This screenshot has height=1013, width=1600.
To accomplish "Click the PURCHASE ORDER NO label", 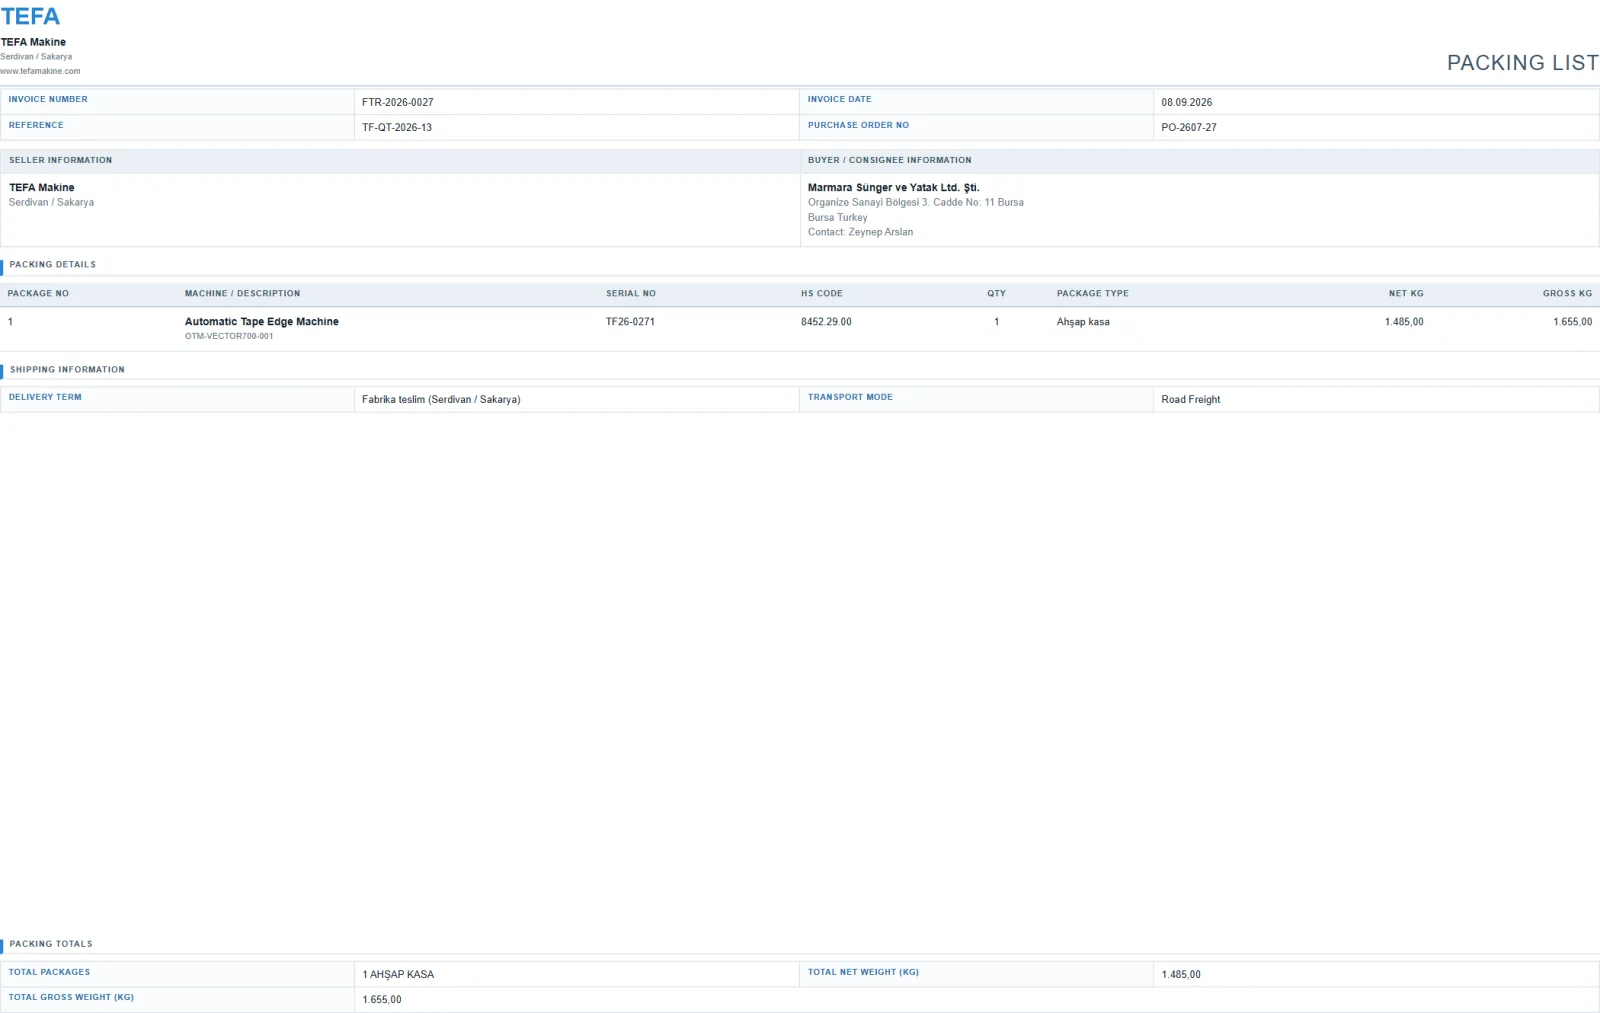I will tap(858, 125).
